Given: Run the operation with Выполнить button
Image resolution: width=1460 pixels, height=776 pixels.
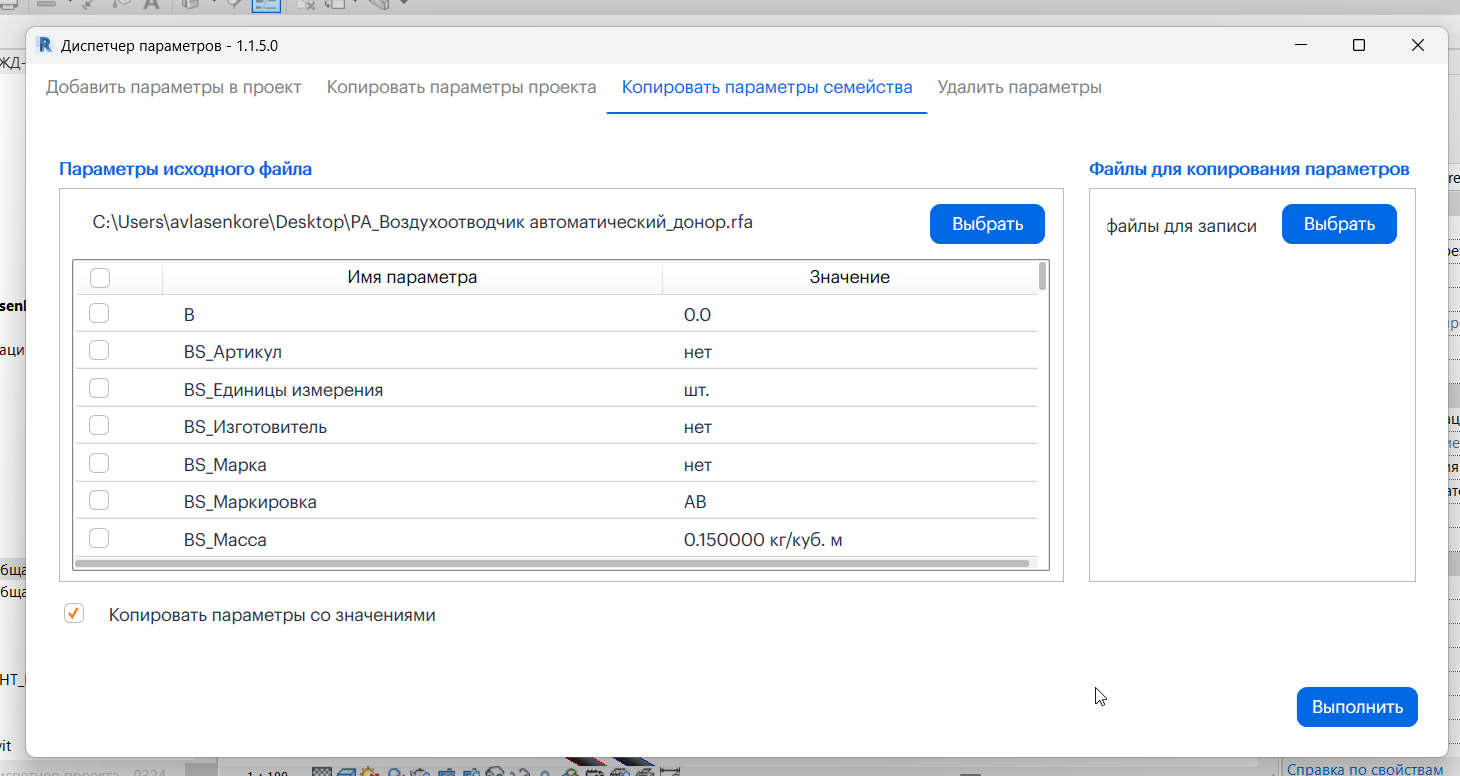Looking at the screenshot, I should [x=1357, y=707].
